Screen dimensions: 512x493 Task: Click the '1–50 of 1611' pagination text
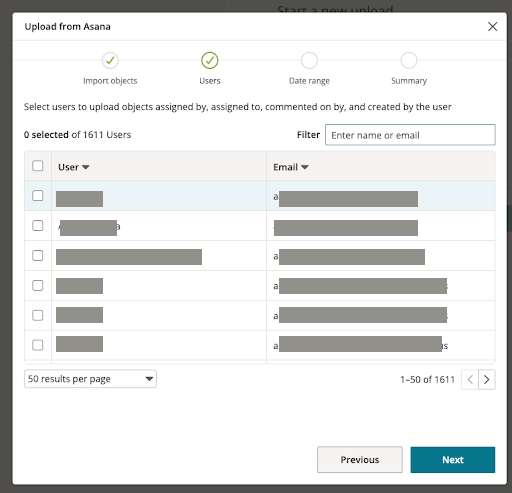427,380
